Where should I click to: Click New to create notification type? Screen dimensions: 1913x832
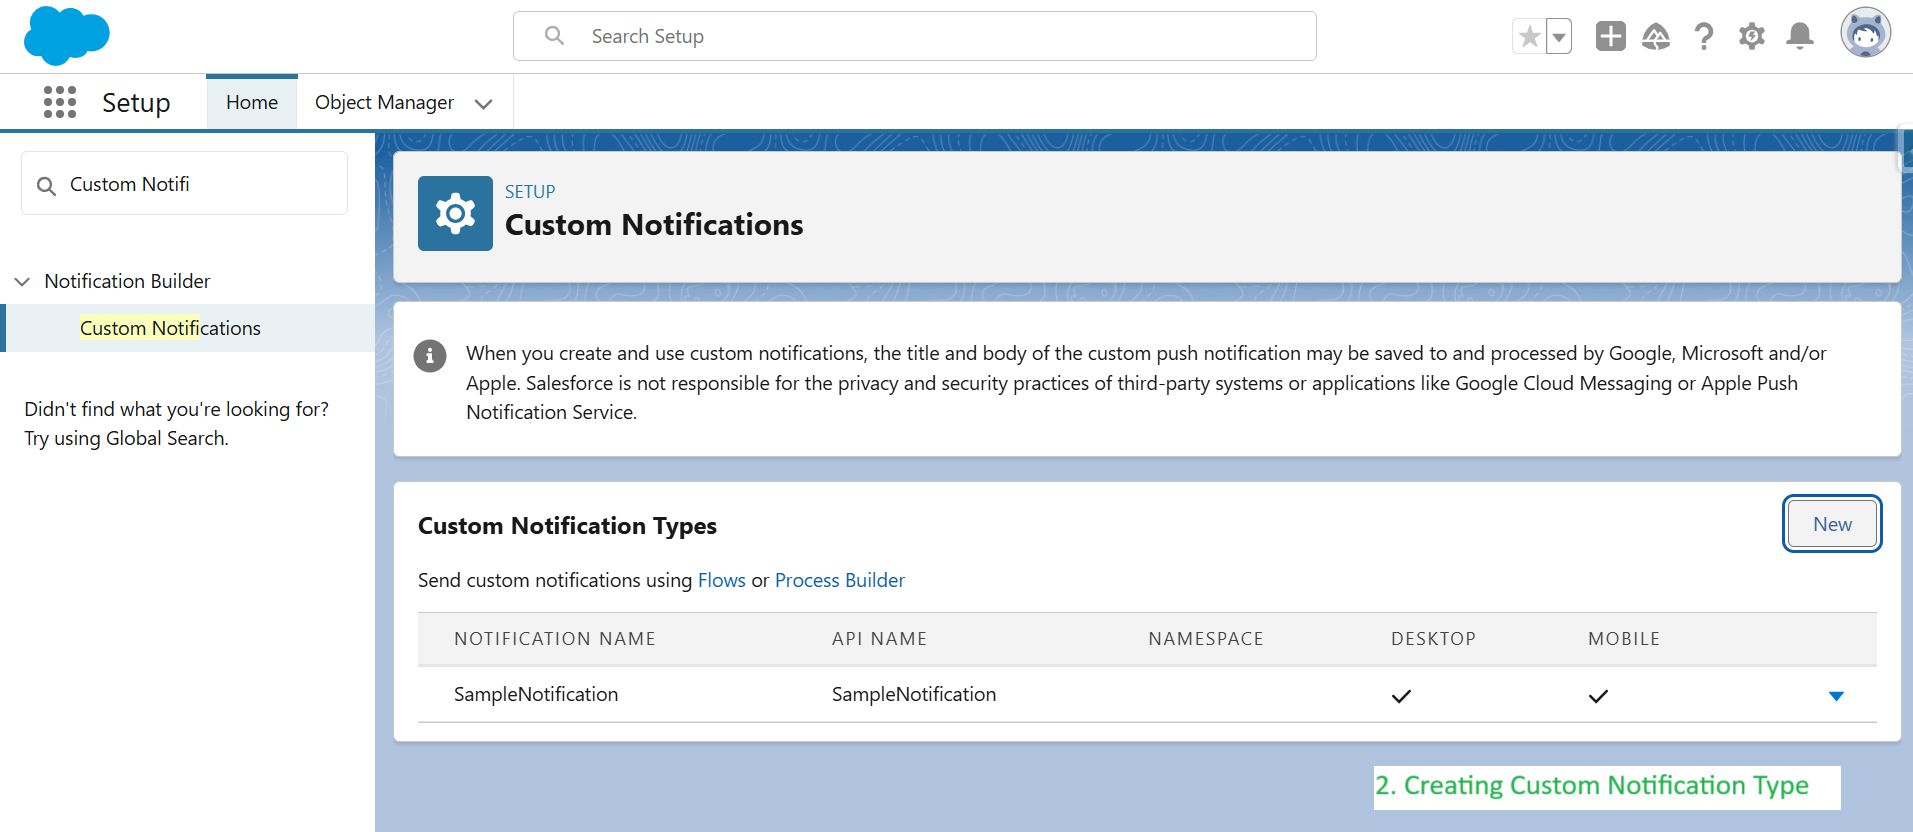pos(1832,524)
